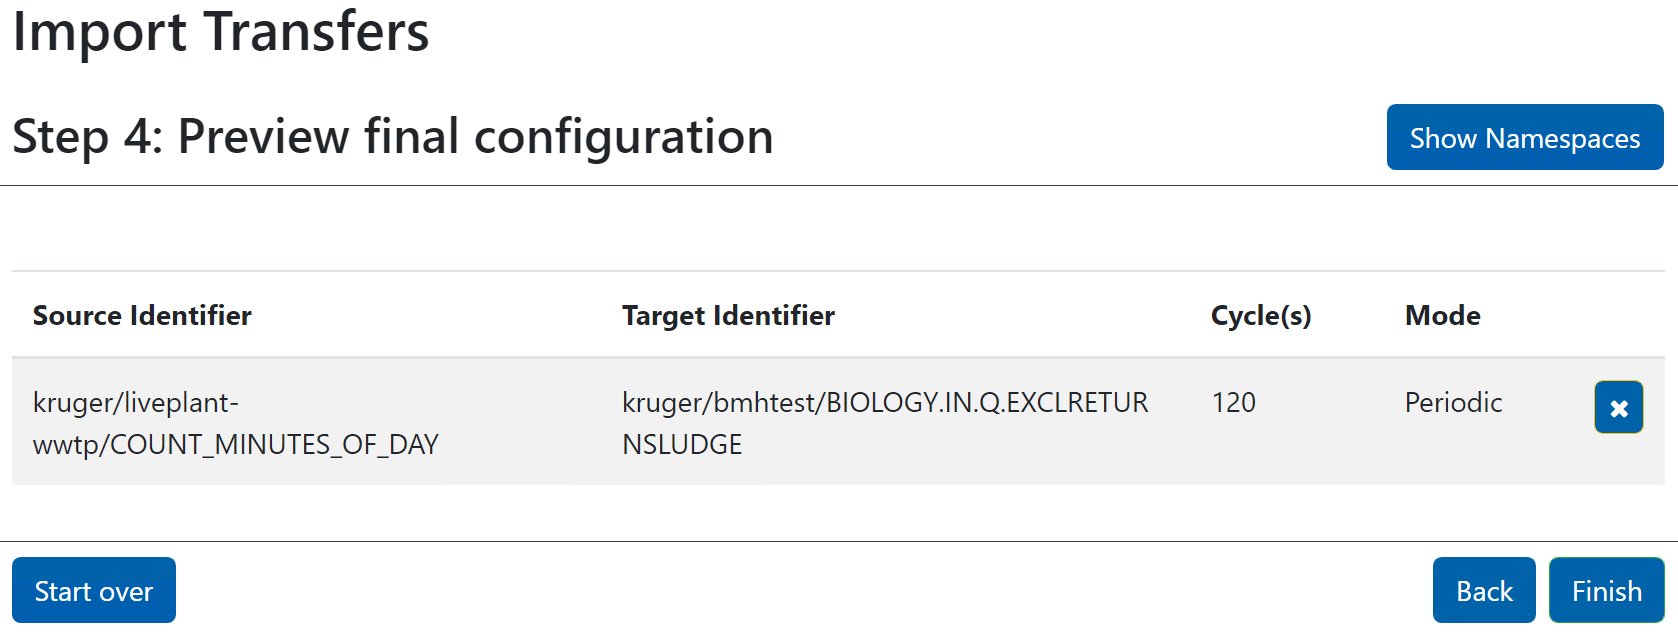
Task: Go back to the previous step
Action: click(1483, 591)
